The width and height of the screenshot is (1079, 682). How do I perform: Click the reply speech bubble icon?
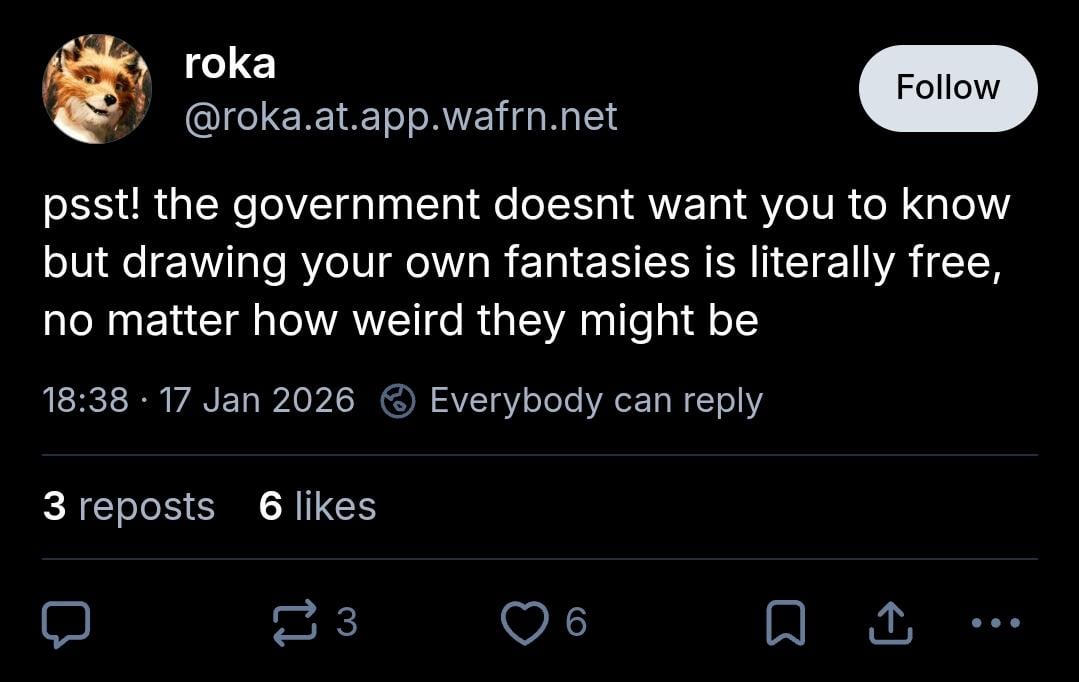(66, 623)
